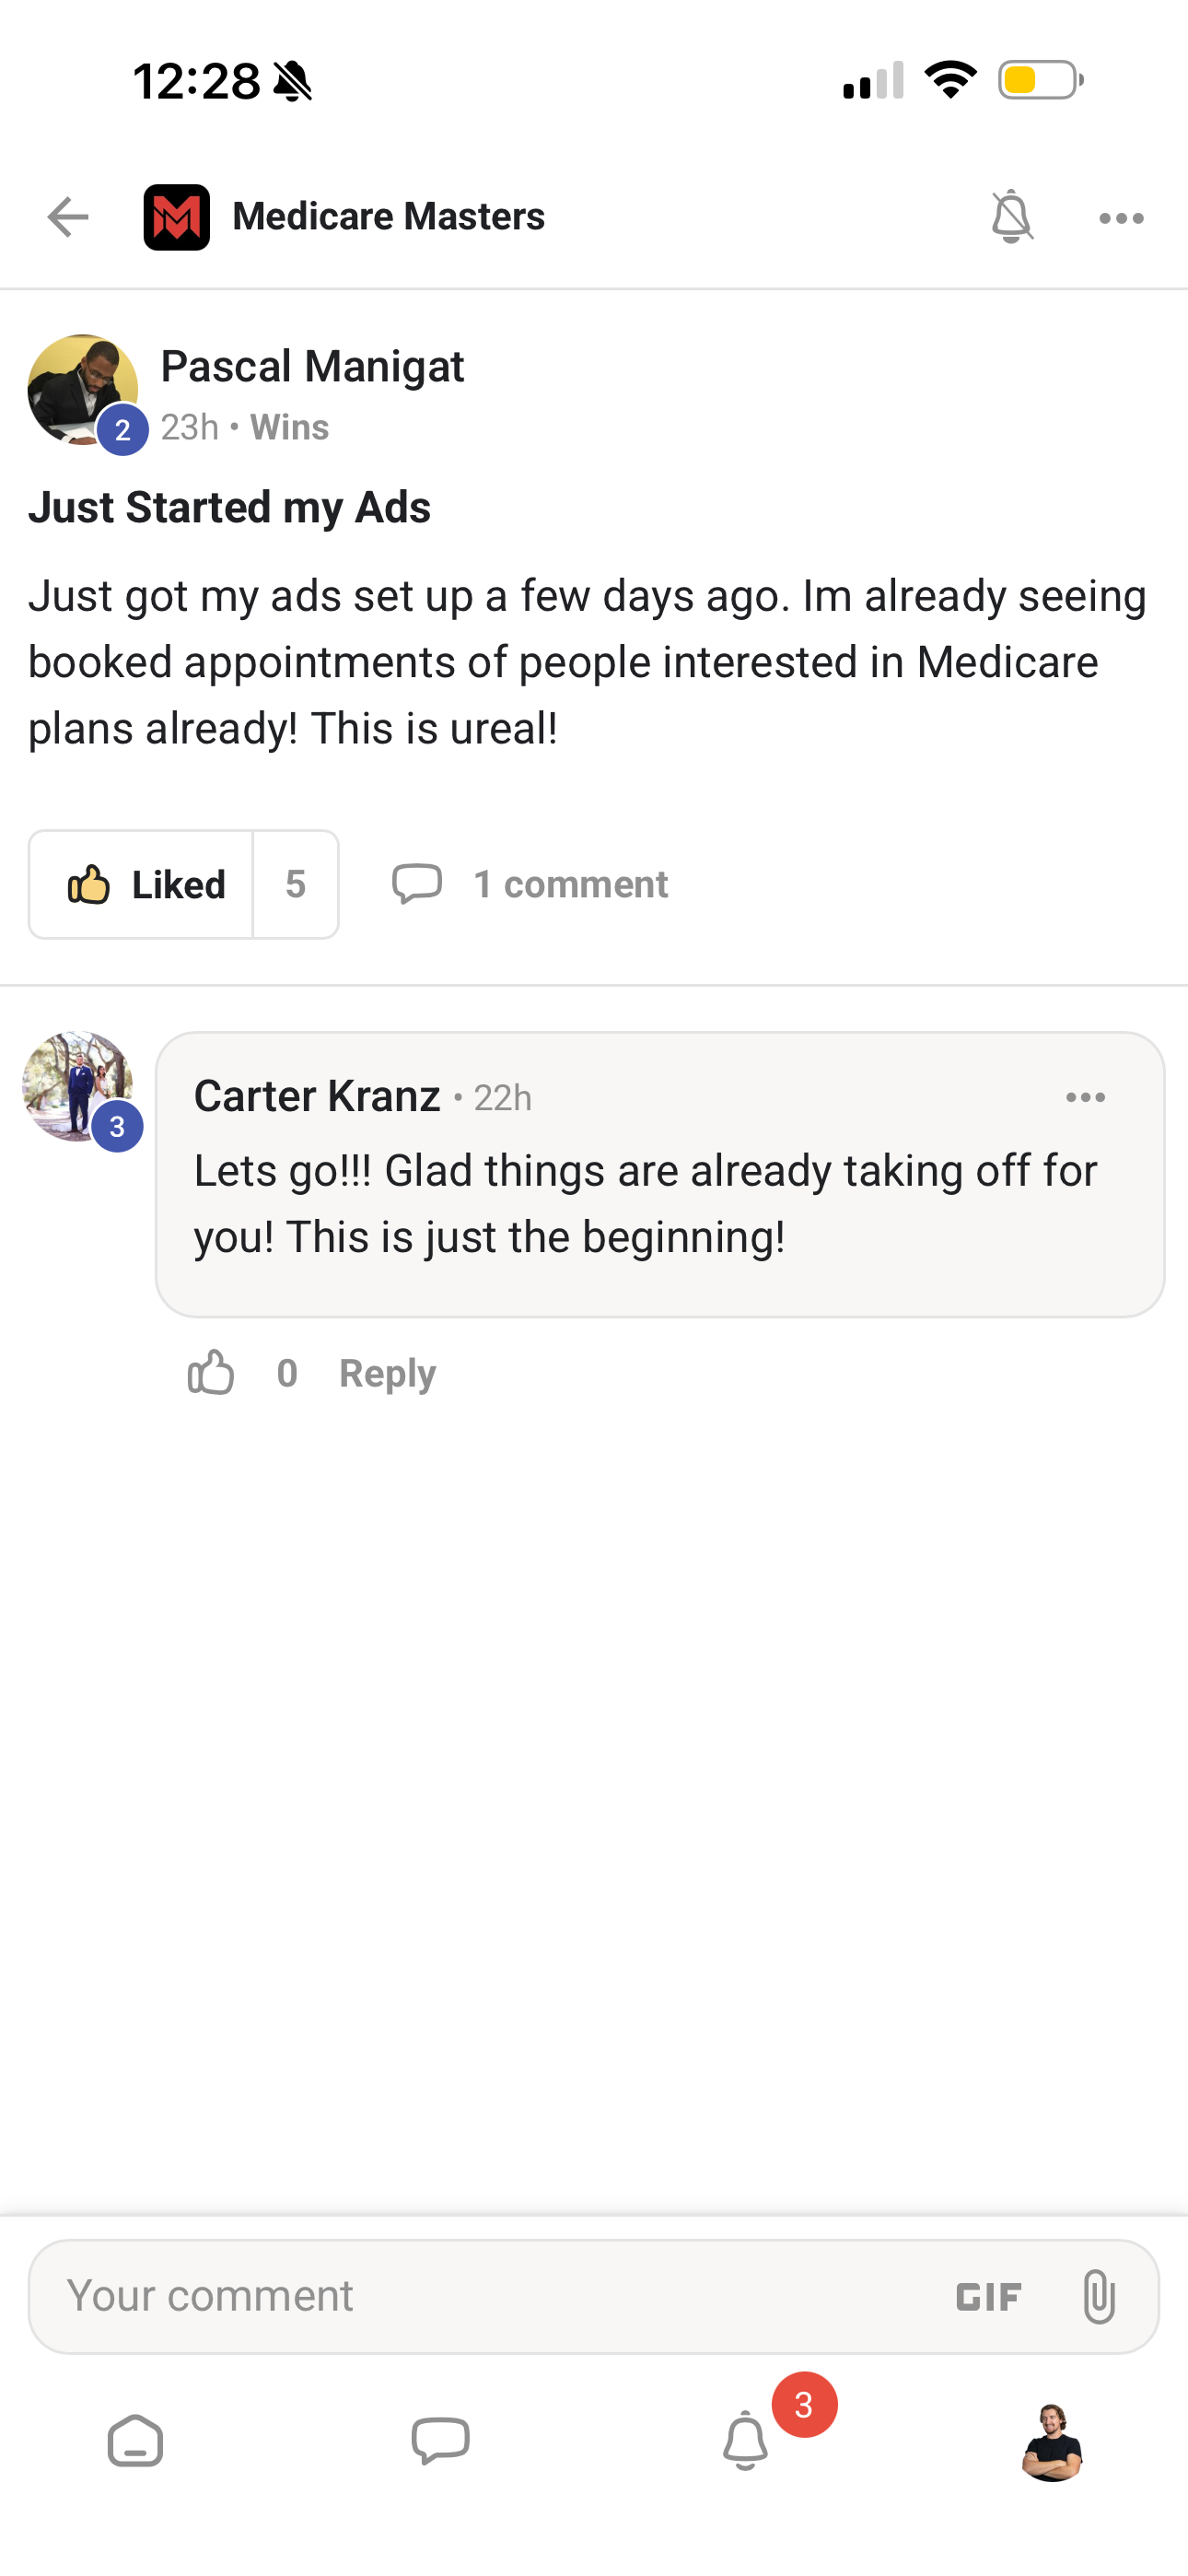Open the post options three-dot menu
The height and width of the screenshot is (2576, 1188).
[1121, 218]
